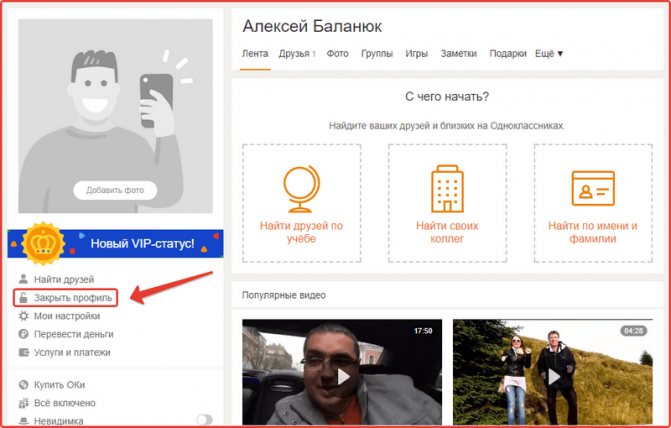Click the settings gear icon
This screenshot has width=671, height=428.
point(23,316)
